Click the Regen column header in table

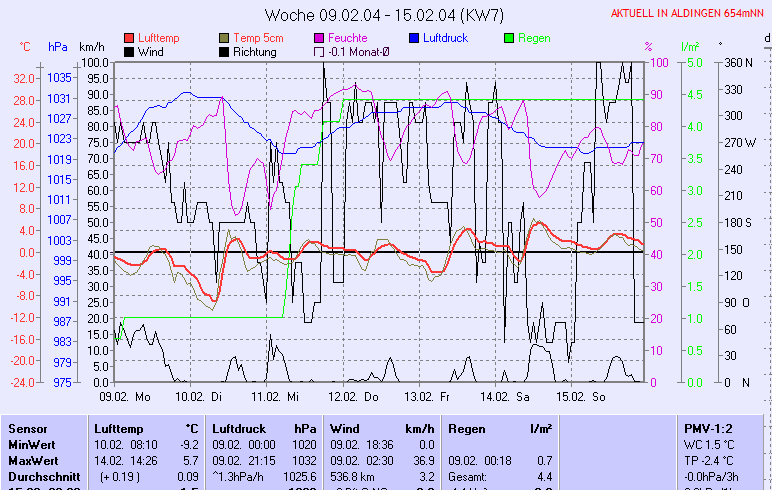click(466, 427)
